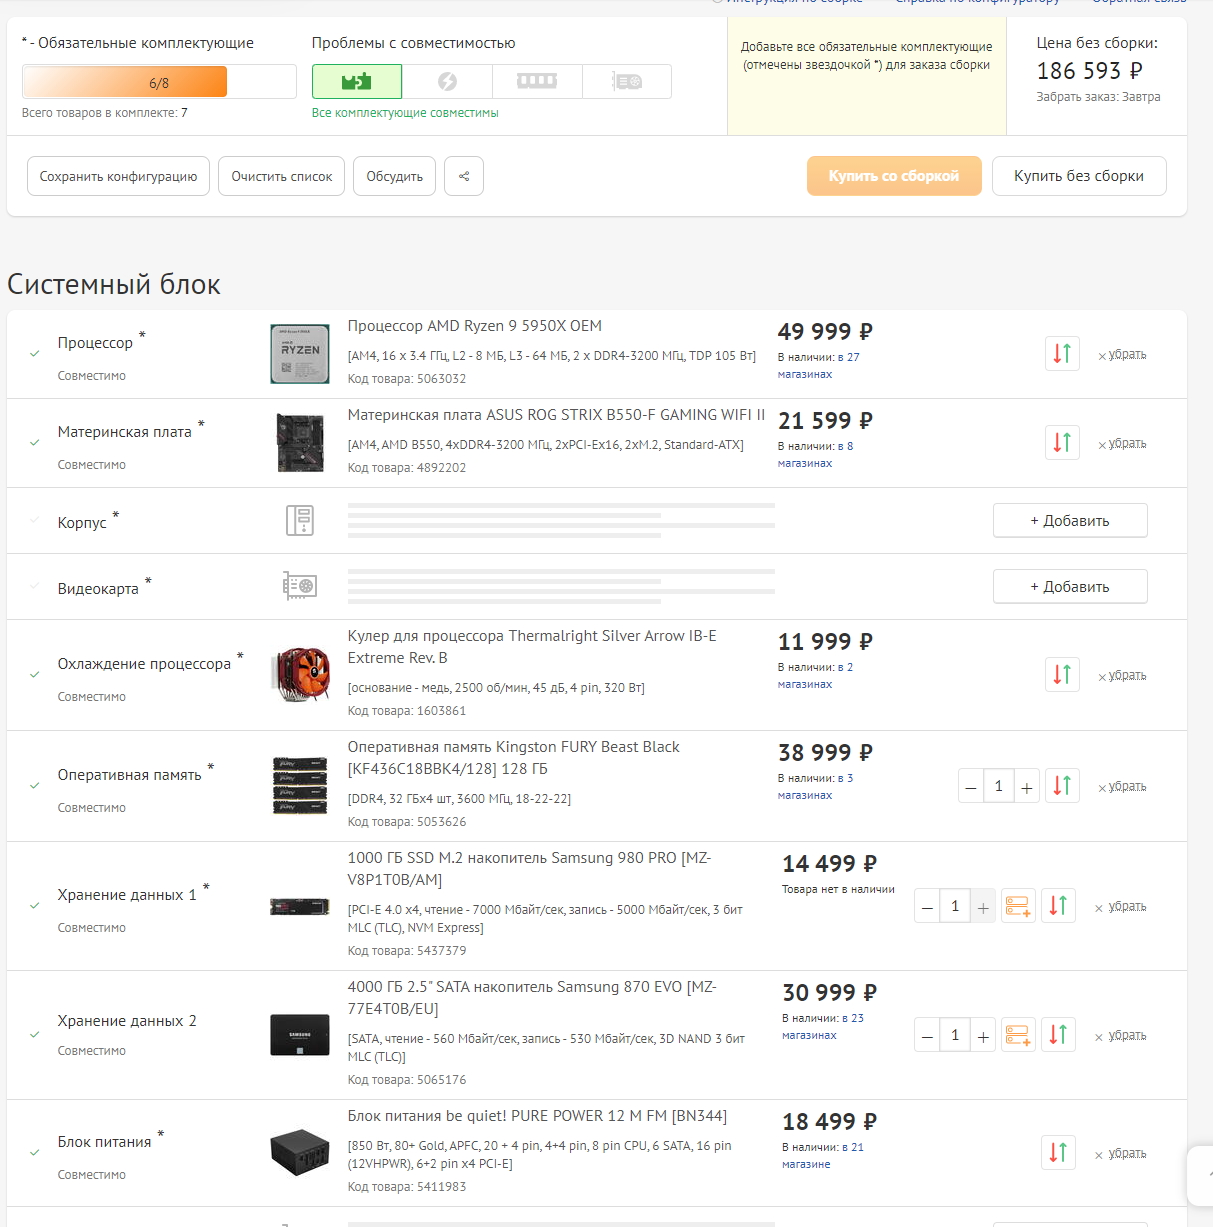Open the 2 stores availability link for cooler
Image resolution: width=1213 pixels, height=1227 pixels.
[816, 675]
